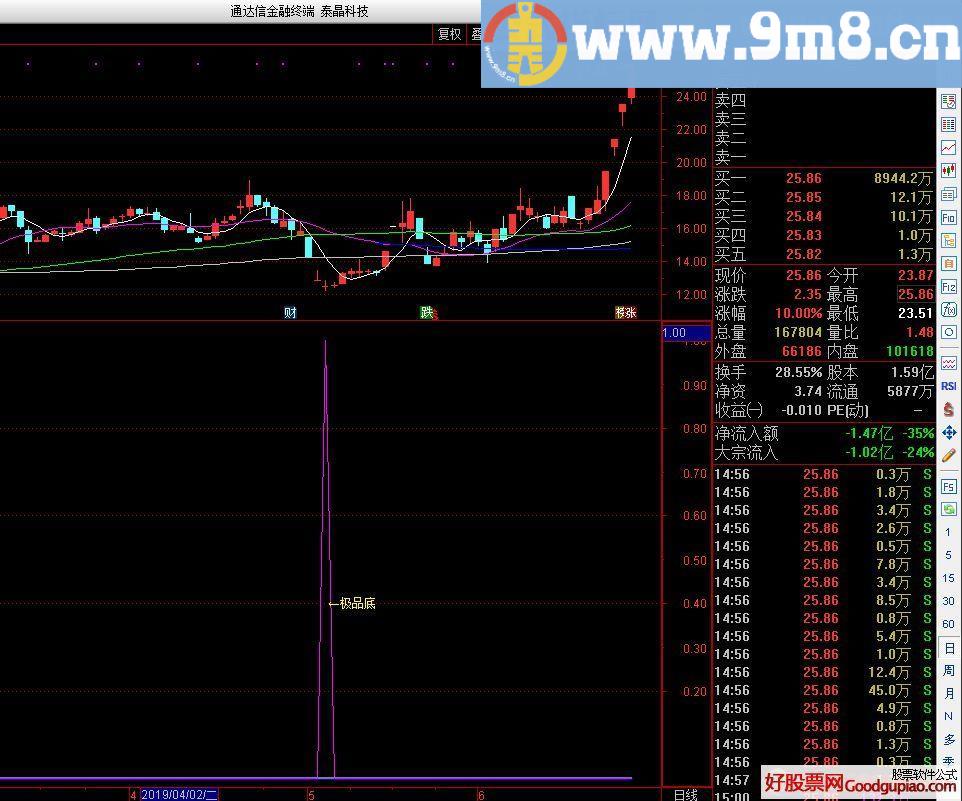Click the 日线 period label at bottom
Image resolution: width=962 pixels, height=801 pixels.
pyautogui.click(x=685, y=794)
